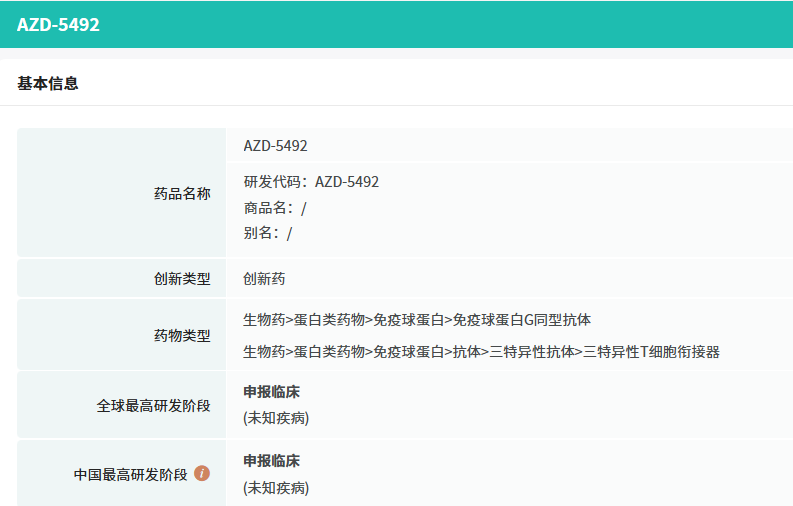The width and height of the screenshot is (793, 506).
Task: Click the 创新药 value
Action: tap(264, 279)
